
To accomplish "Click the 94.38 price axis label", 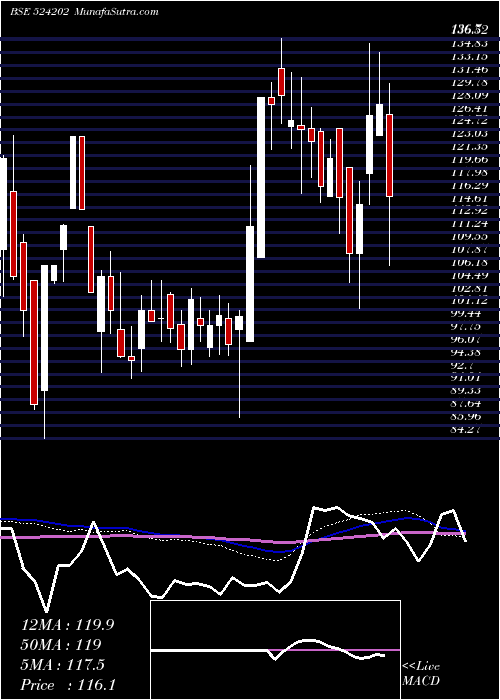I will pos(466,353).
